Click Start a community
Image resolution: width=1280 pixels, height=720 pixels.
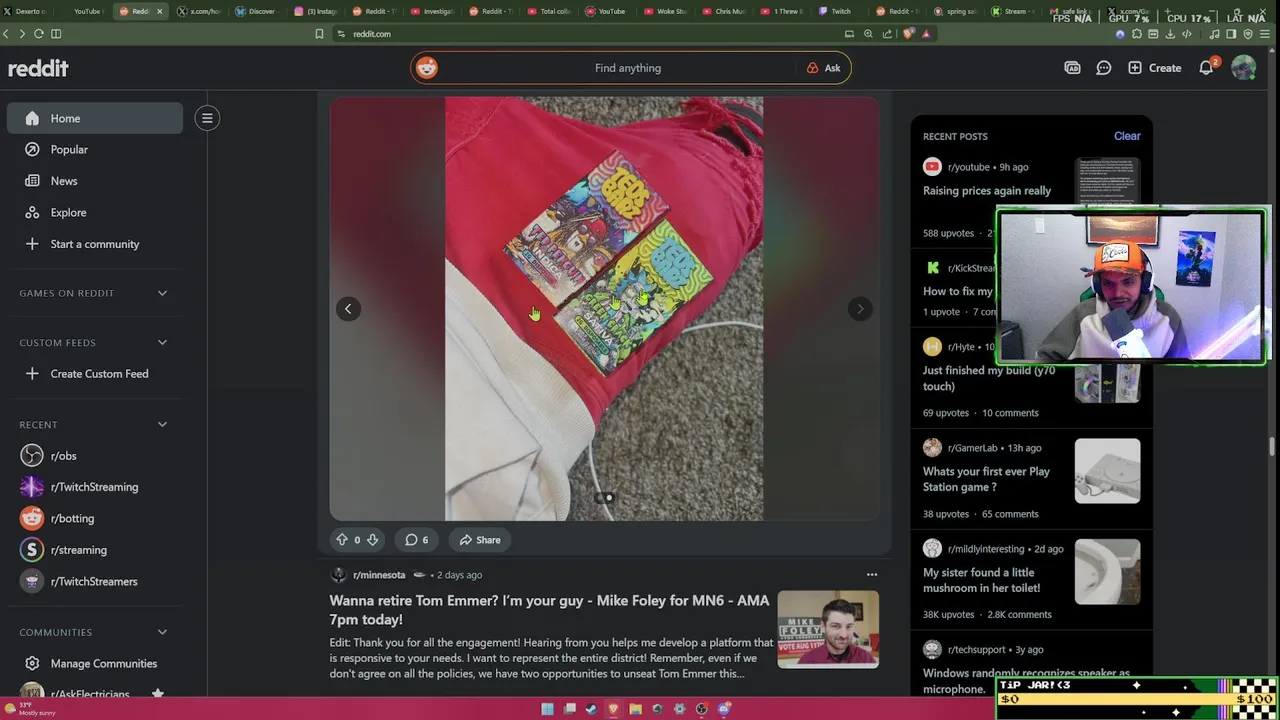click(x=94, y=244)
